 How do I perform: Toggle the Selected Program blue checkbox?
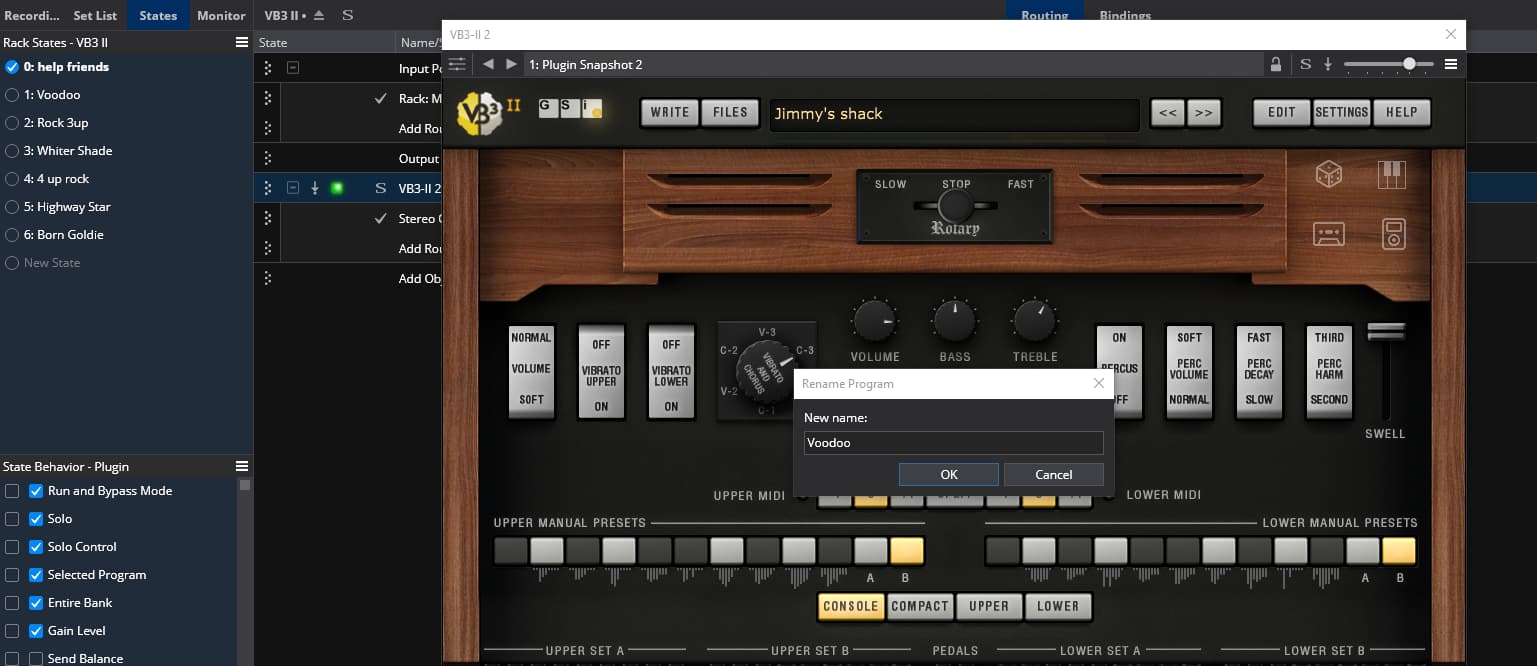tap(36, 575)
